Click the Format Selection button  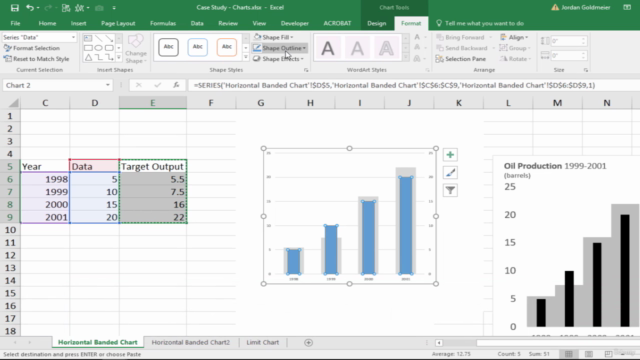pyautogui.click(x=31, y=48)
